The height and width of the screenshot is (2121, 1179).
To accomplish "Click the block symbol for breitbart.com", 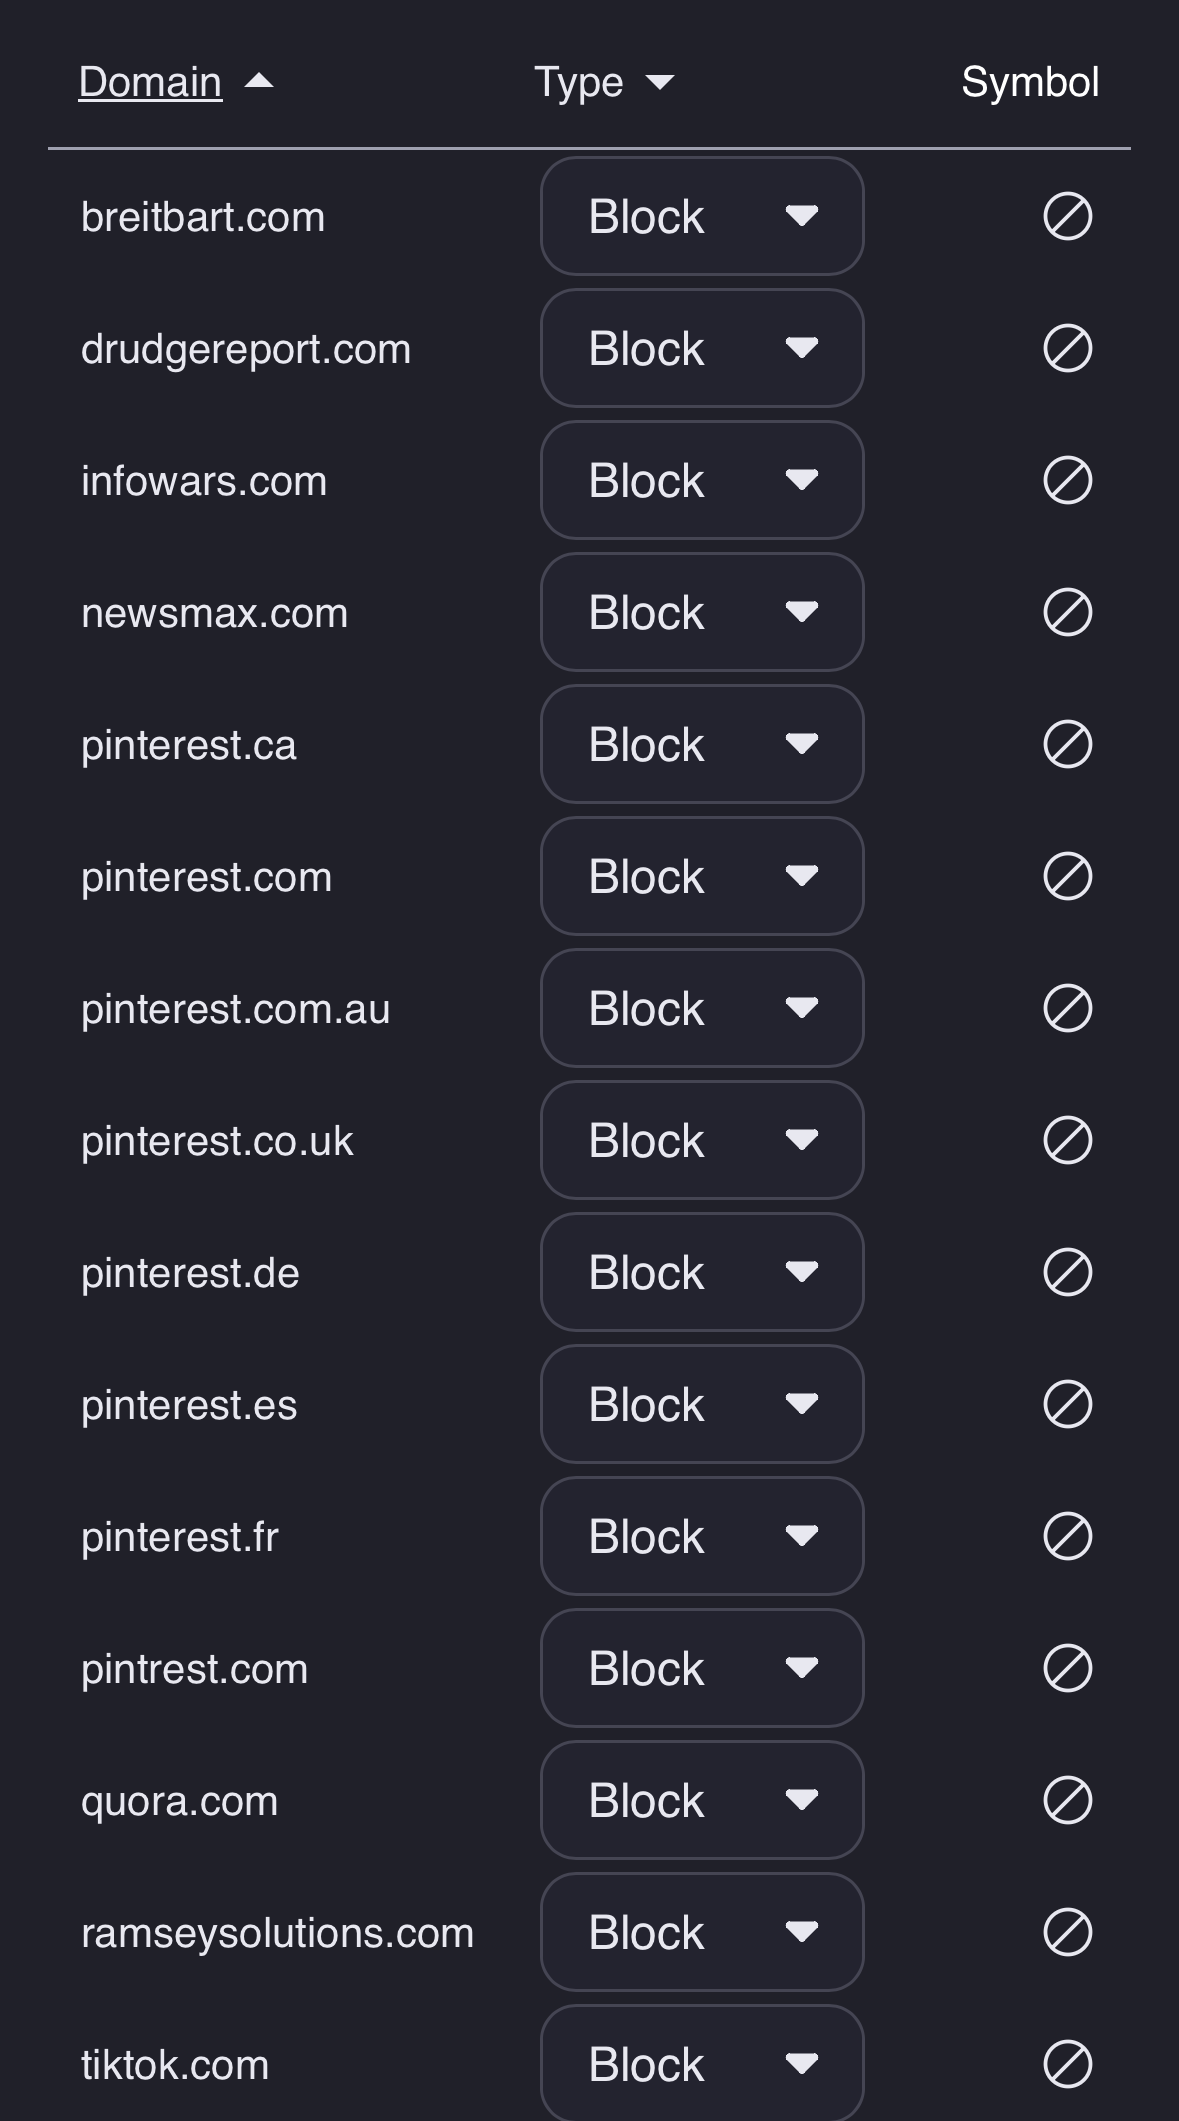I will (x=1067, y=217).
